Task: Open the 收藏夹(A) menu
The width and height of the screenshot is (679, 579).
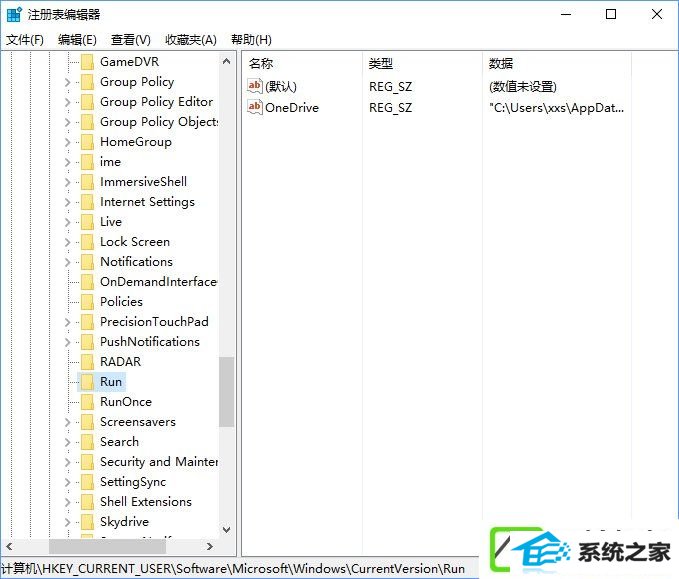Action: 191,40
